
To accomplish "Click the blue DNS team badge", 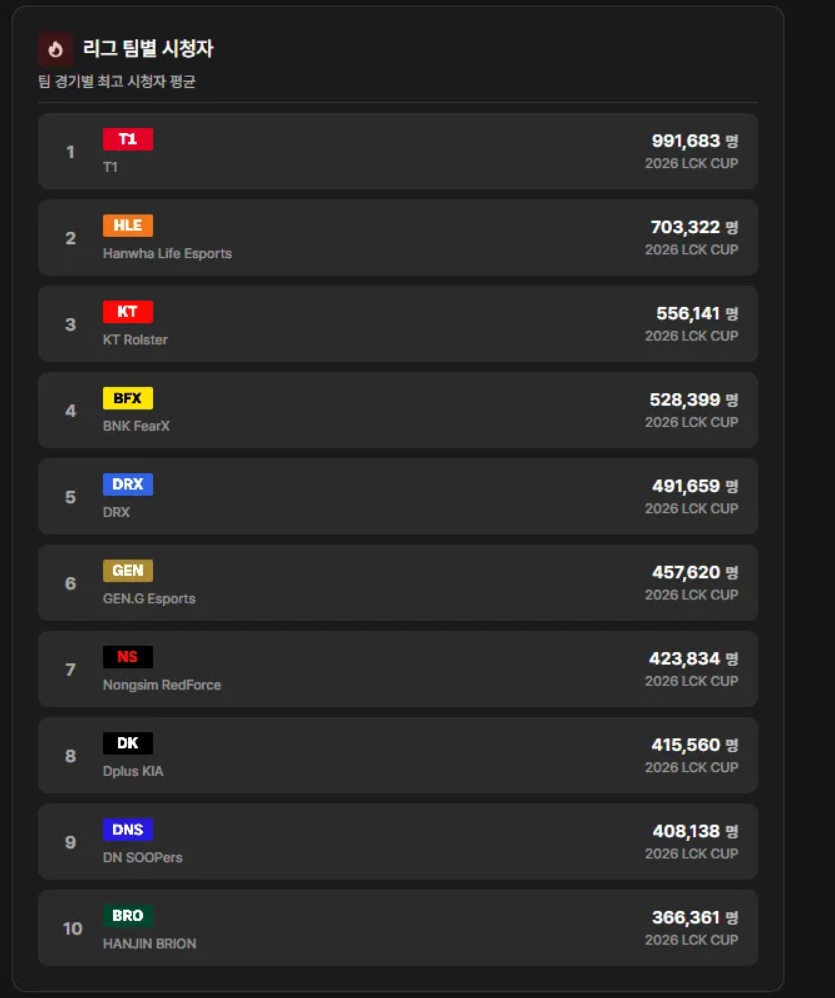I will tap(128, 829).
